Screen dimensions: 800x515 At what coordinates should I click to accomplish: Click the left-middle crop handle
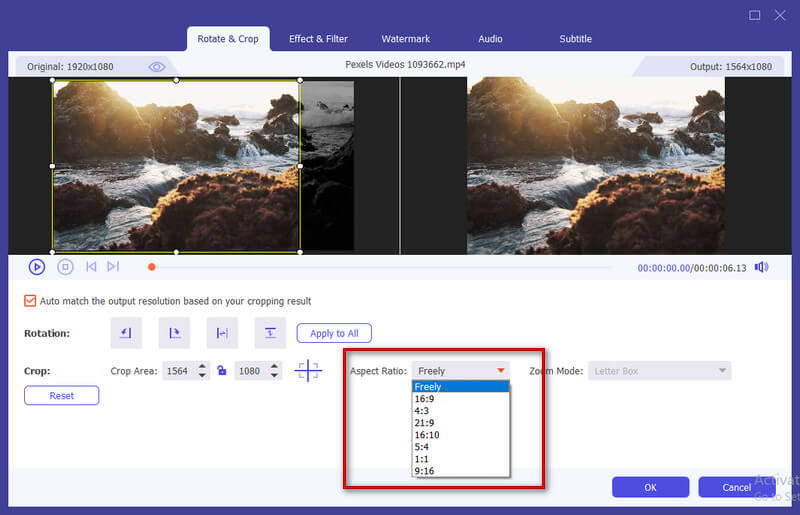pyautogui.click(x=53, y=166)
